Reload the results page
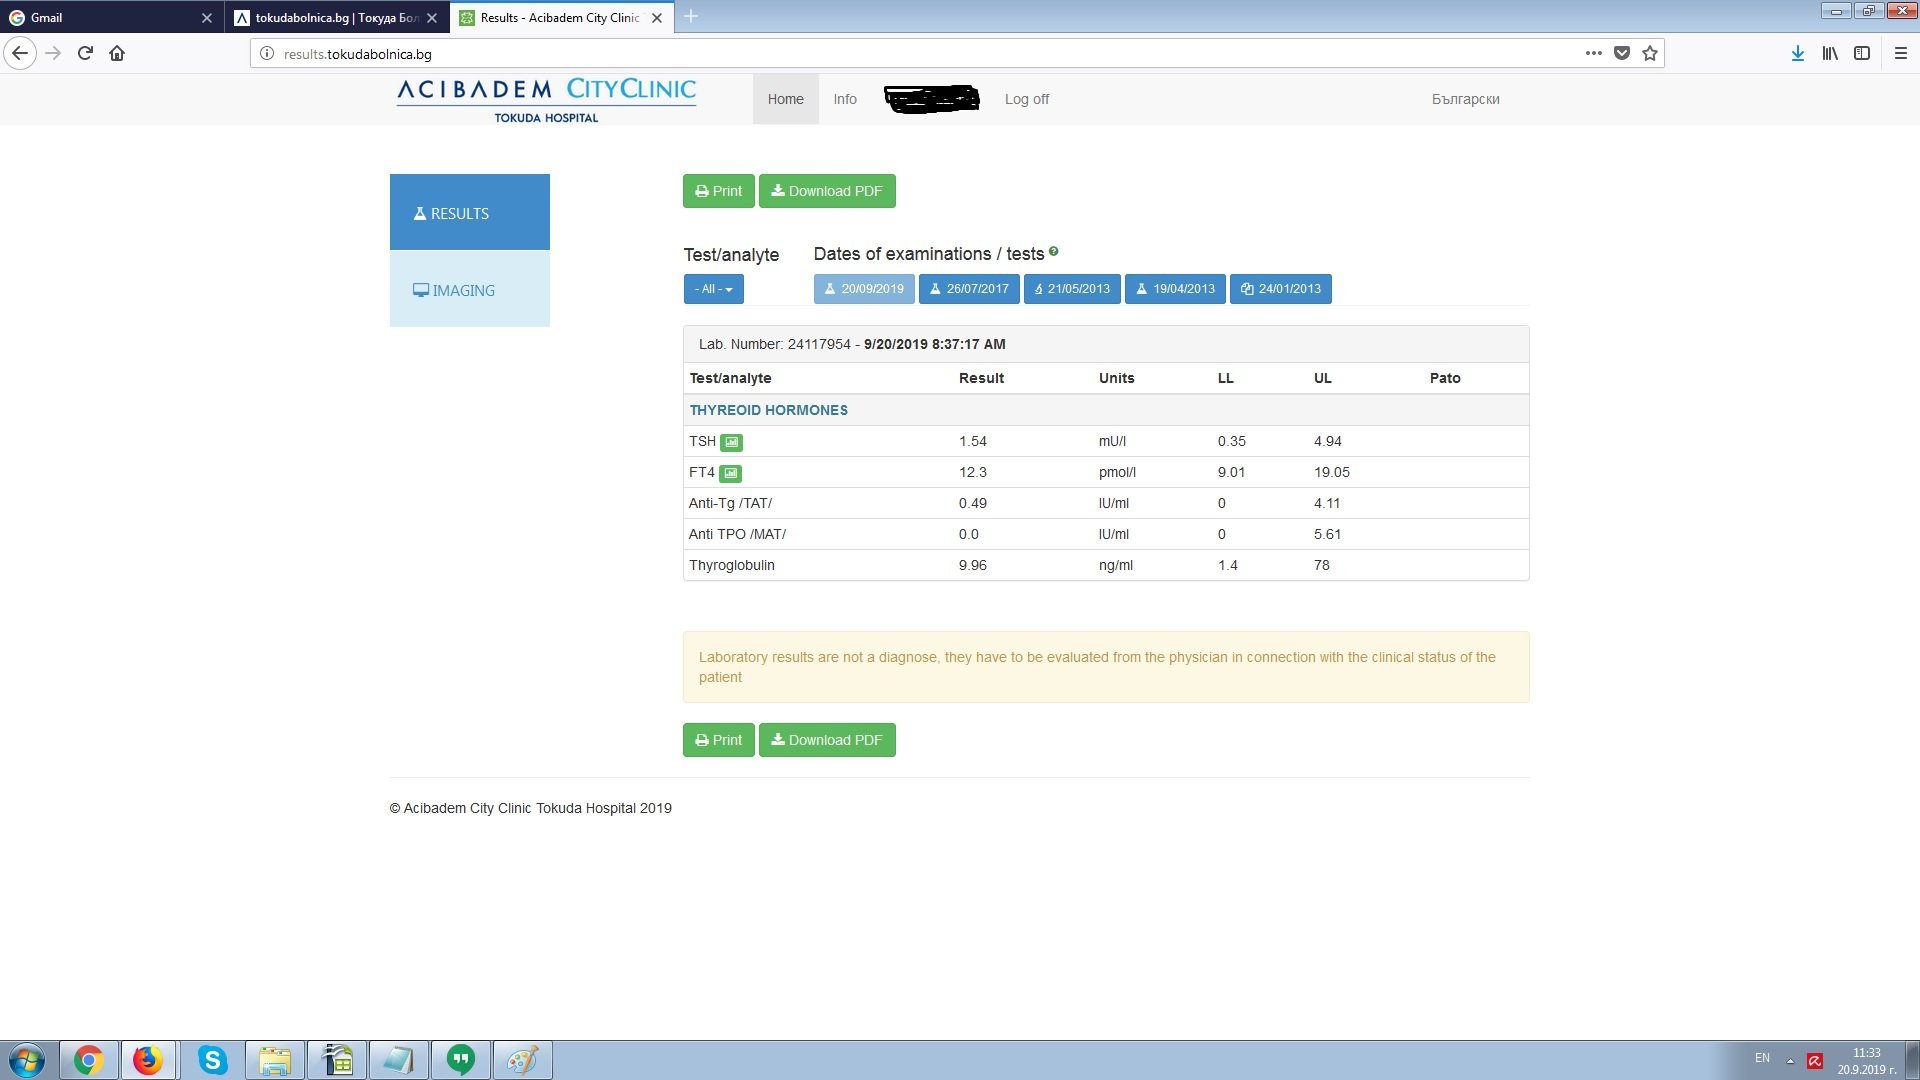Screen dimensions: 1920x1080 click(x=85, y=54)
